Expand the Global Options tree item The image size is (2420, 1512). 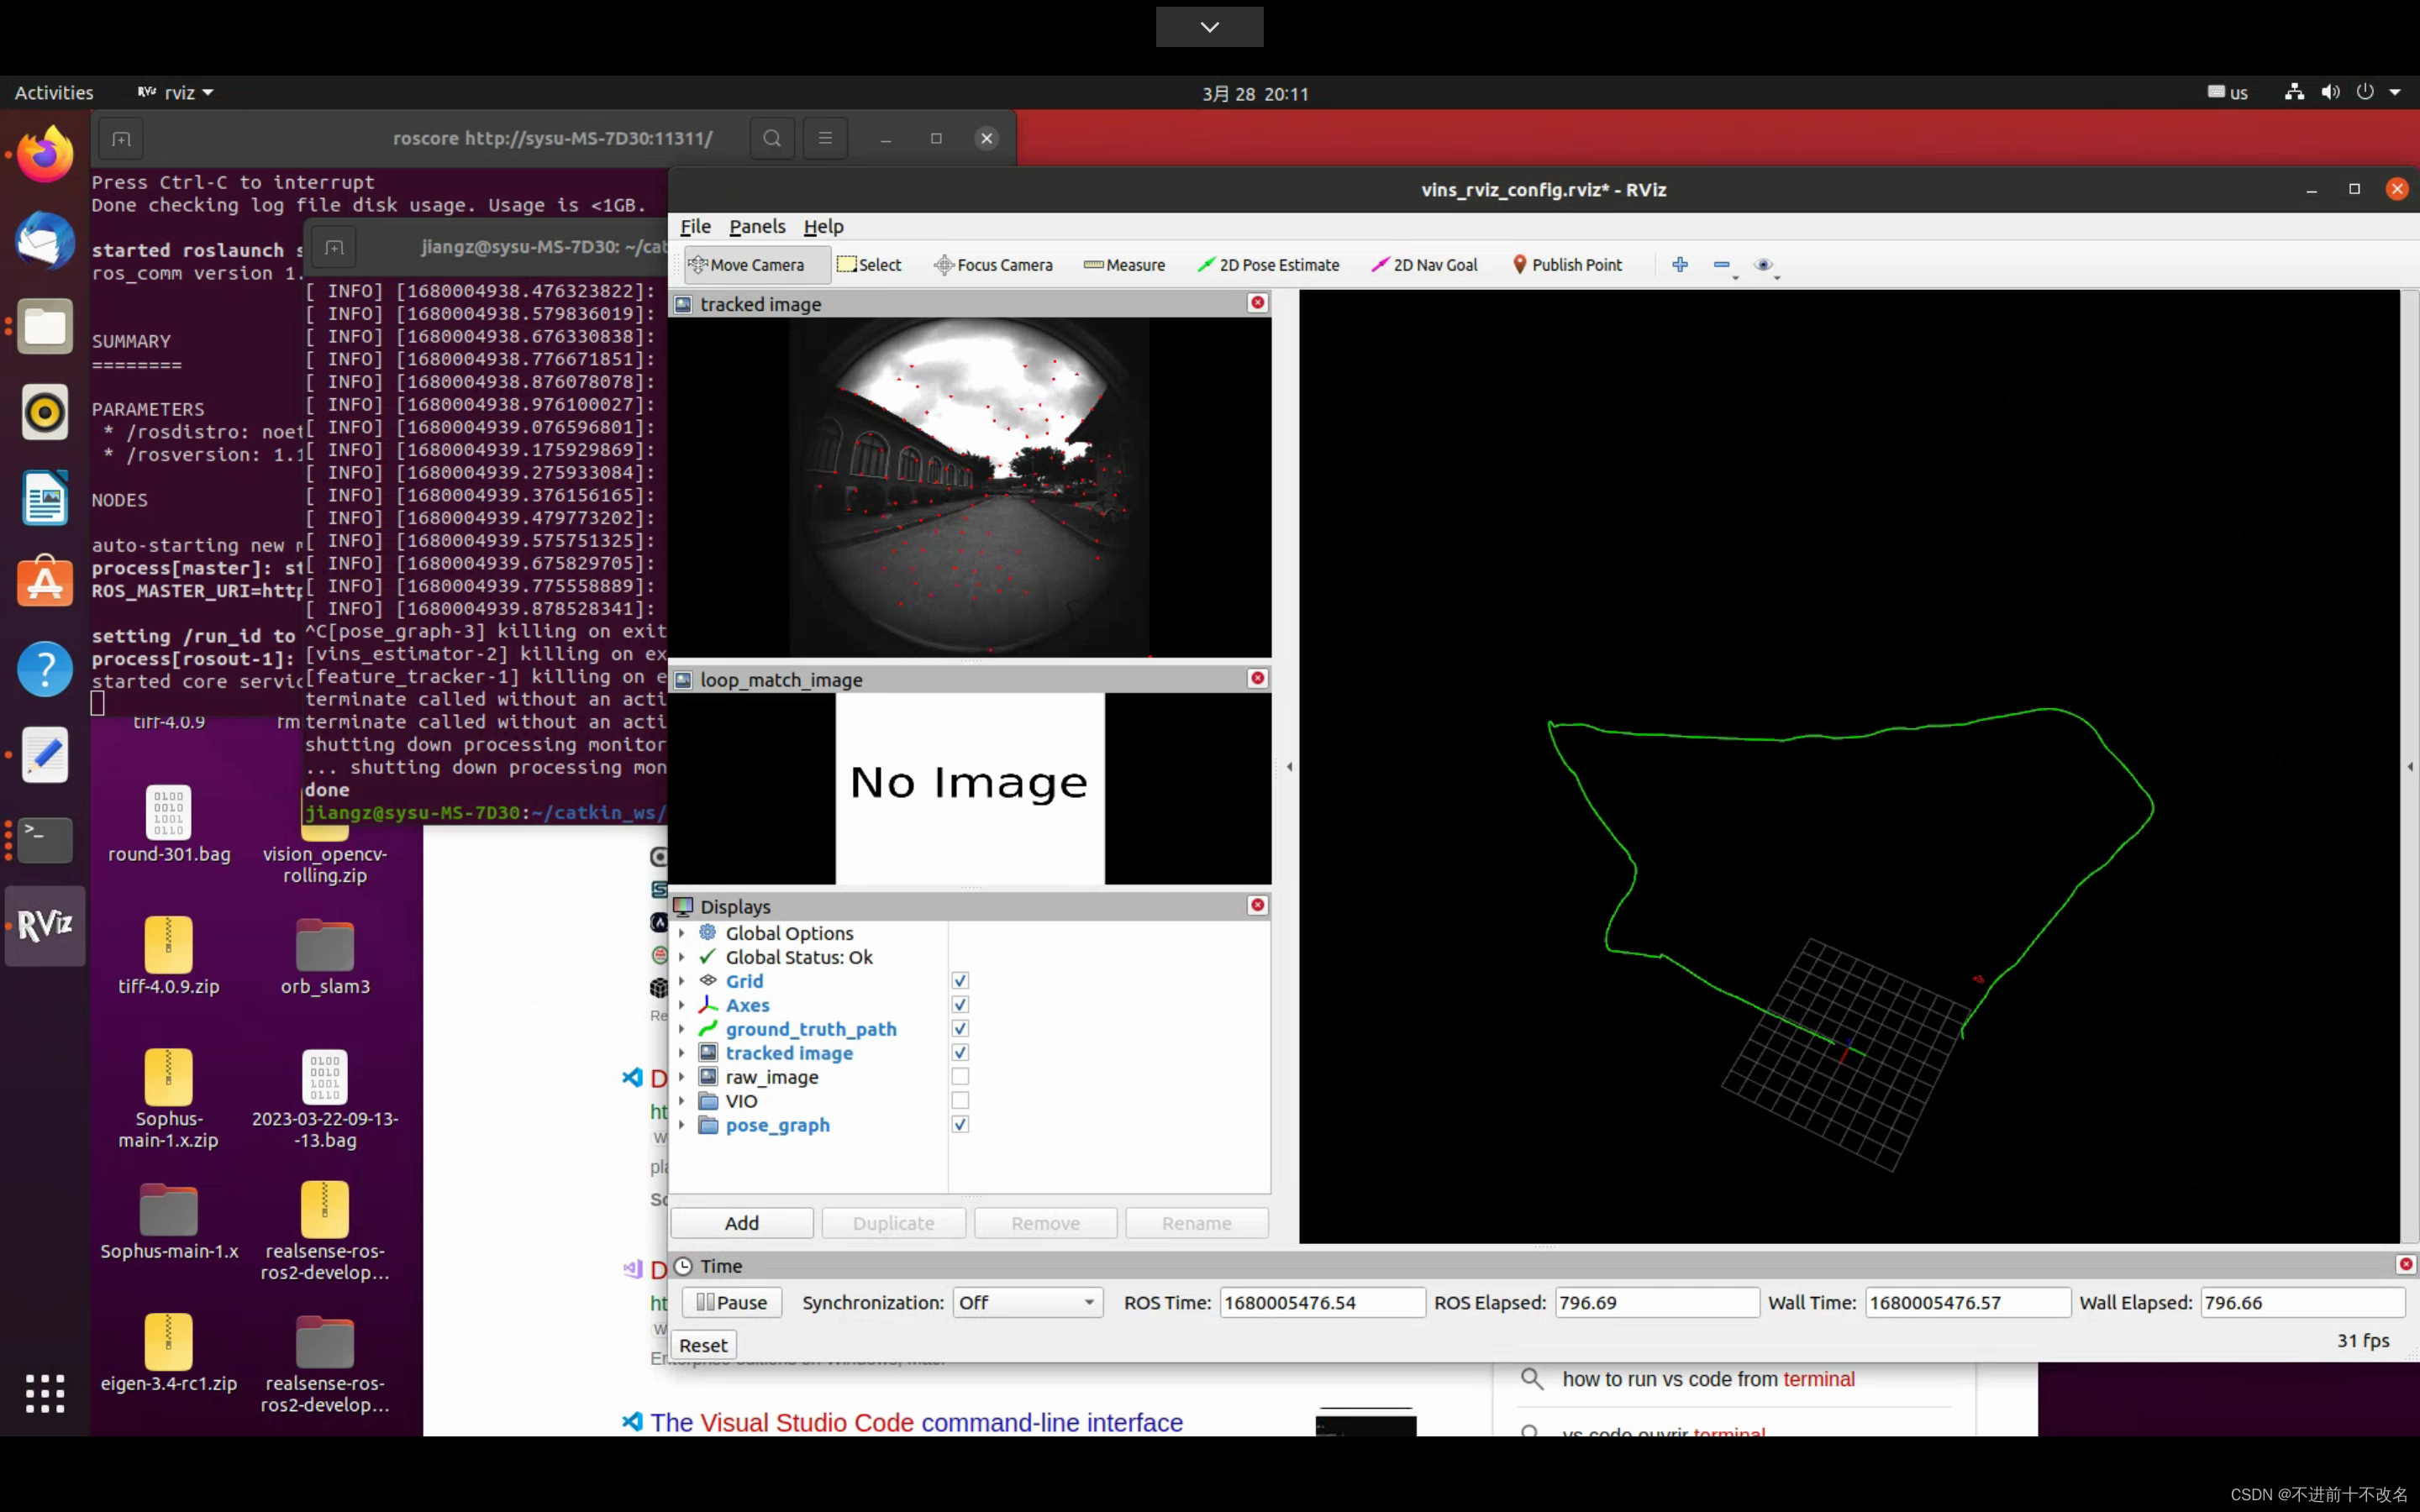(681, 932)
